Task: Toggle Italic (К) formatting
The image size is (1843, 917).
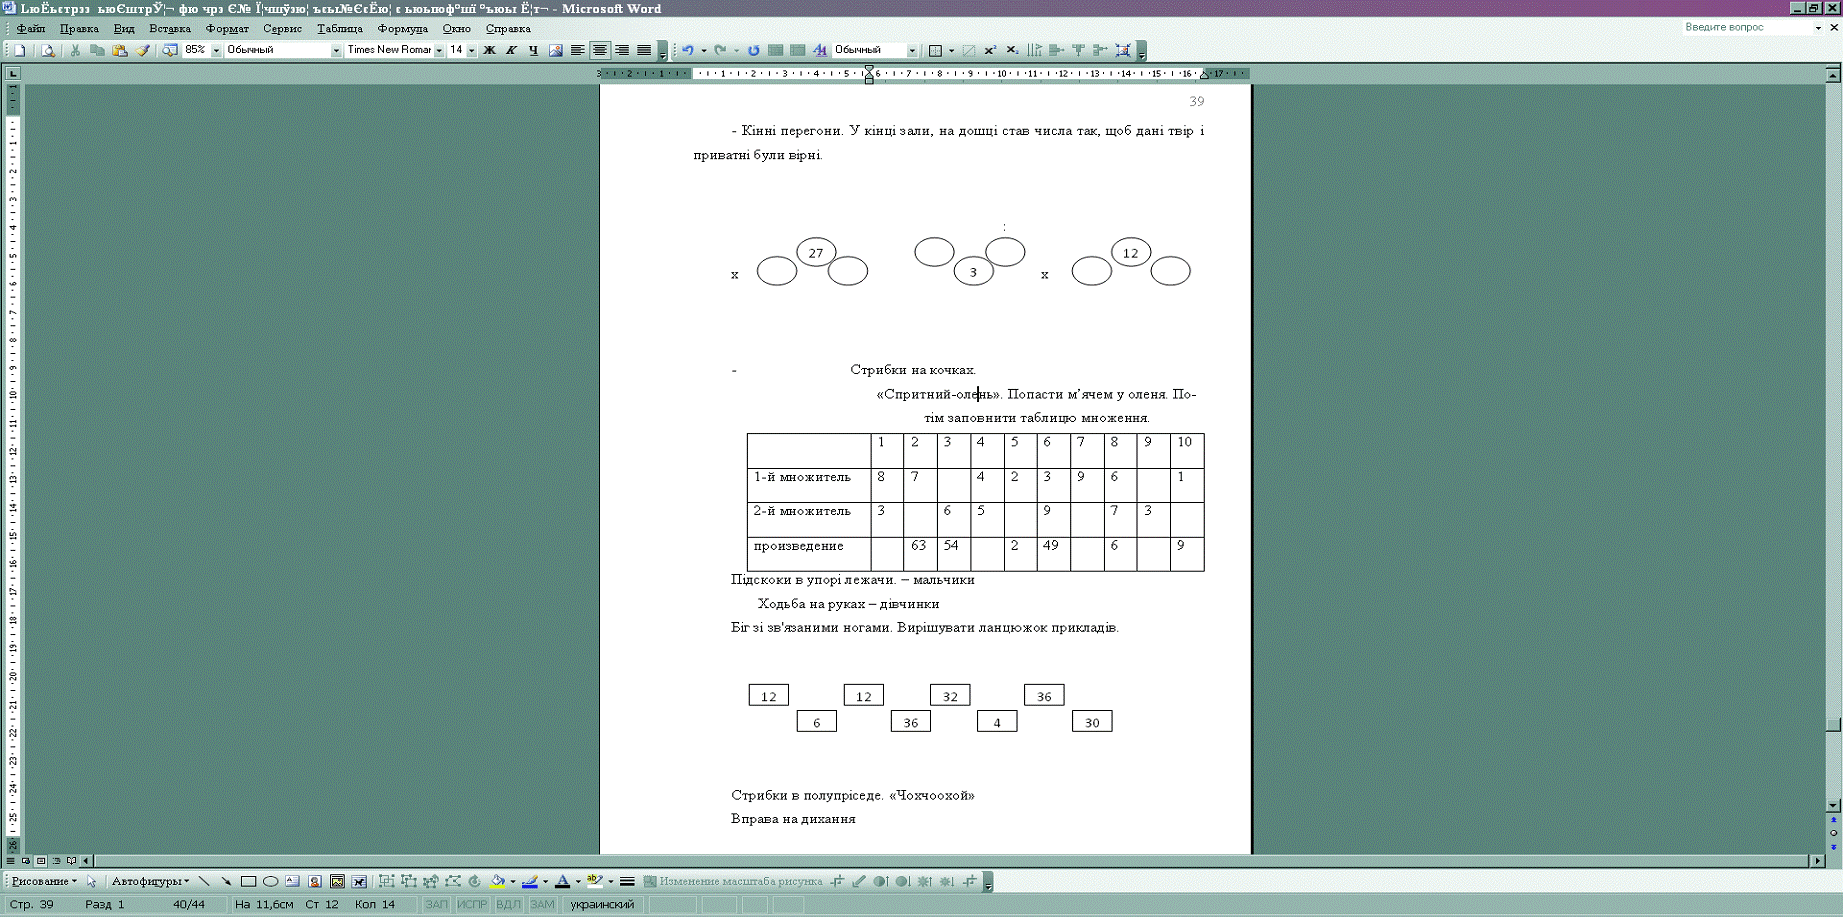Action: [511, 50]
